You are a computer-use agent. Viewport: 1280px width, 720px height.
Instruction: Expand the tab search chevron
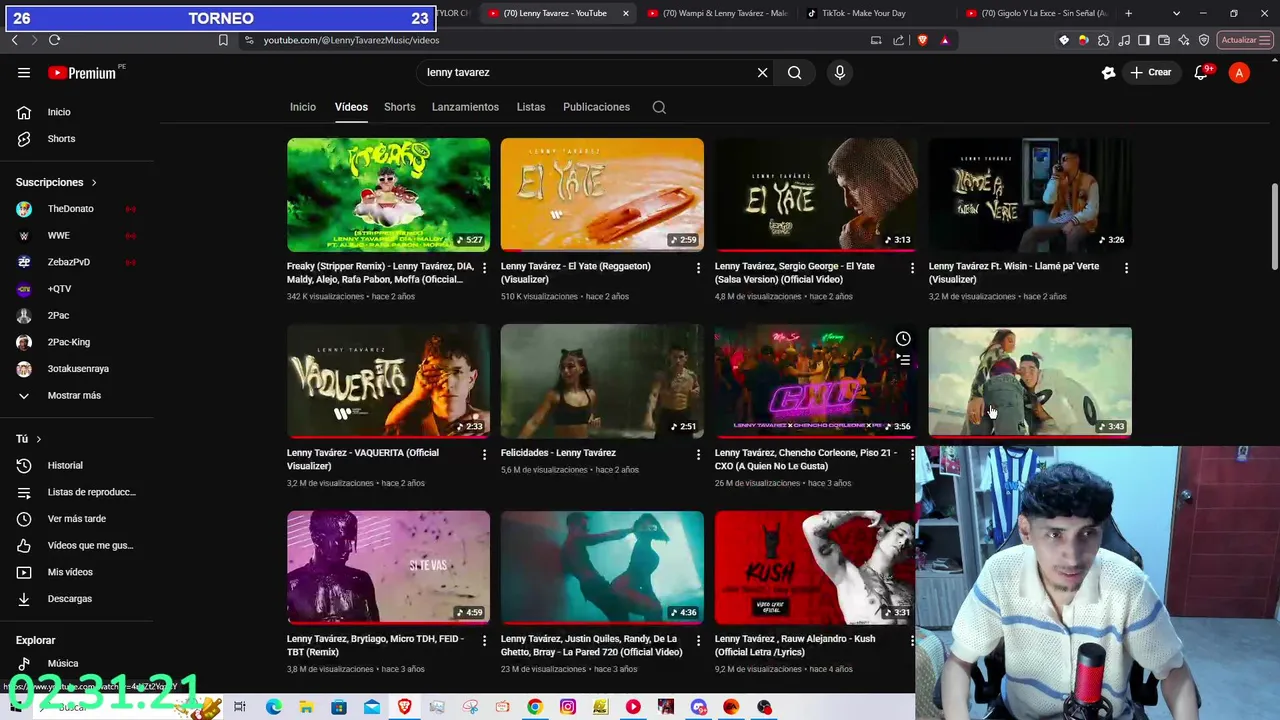[1176, 13]
